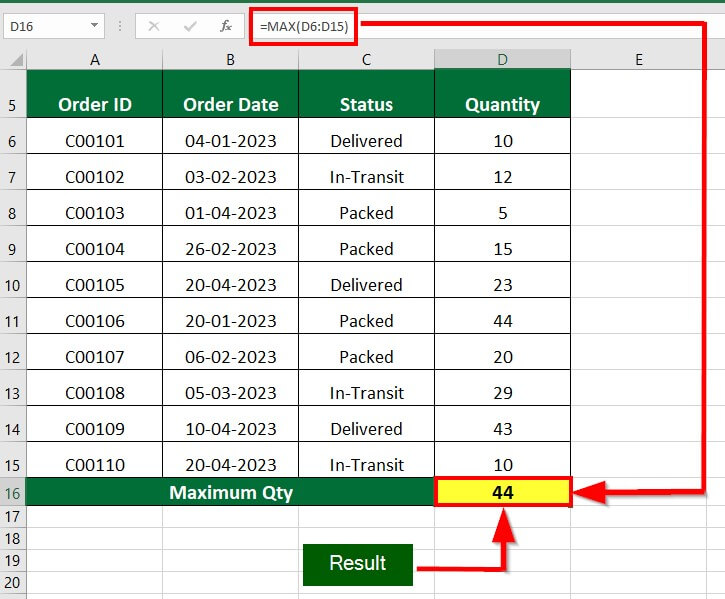Select row 16 header

(x=12, y=492)
